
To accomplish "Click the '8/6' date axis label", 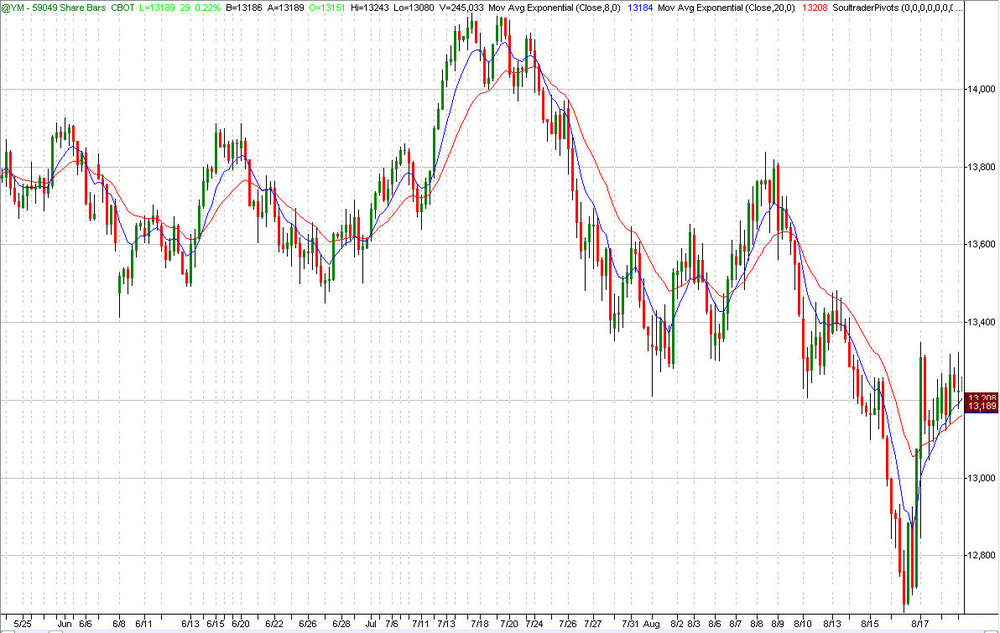I will 715,623.
